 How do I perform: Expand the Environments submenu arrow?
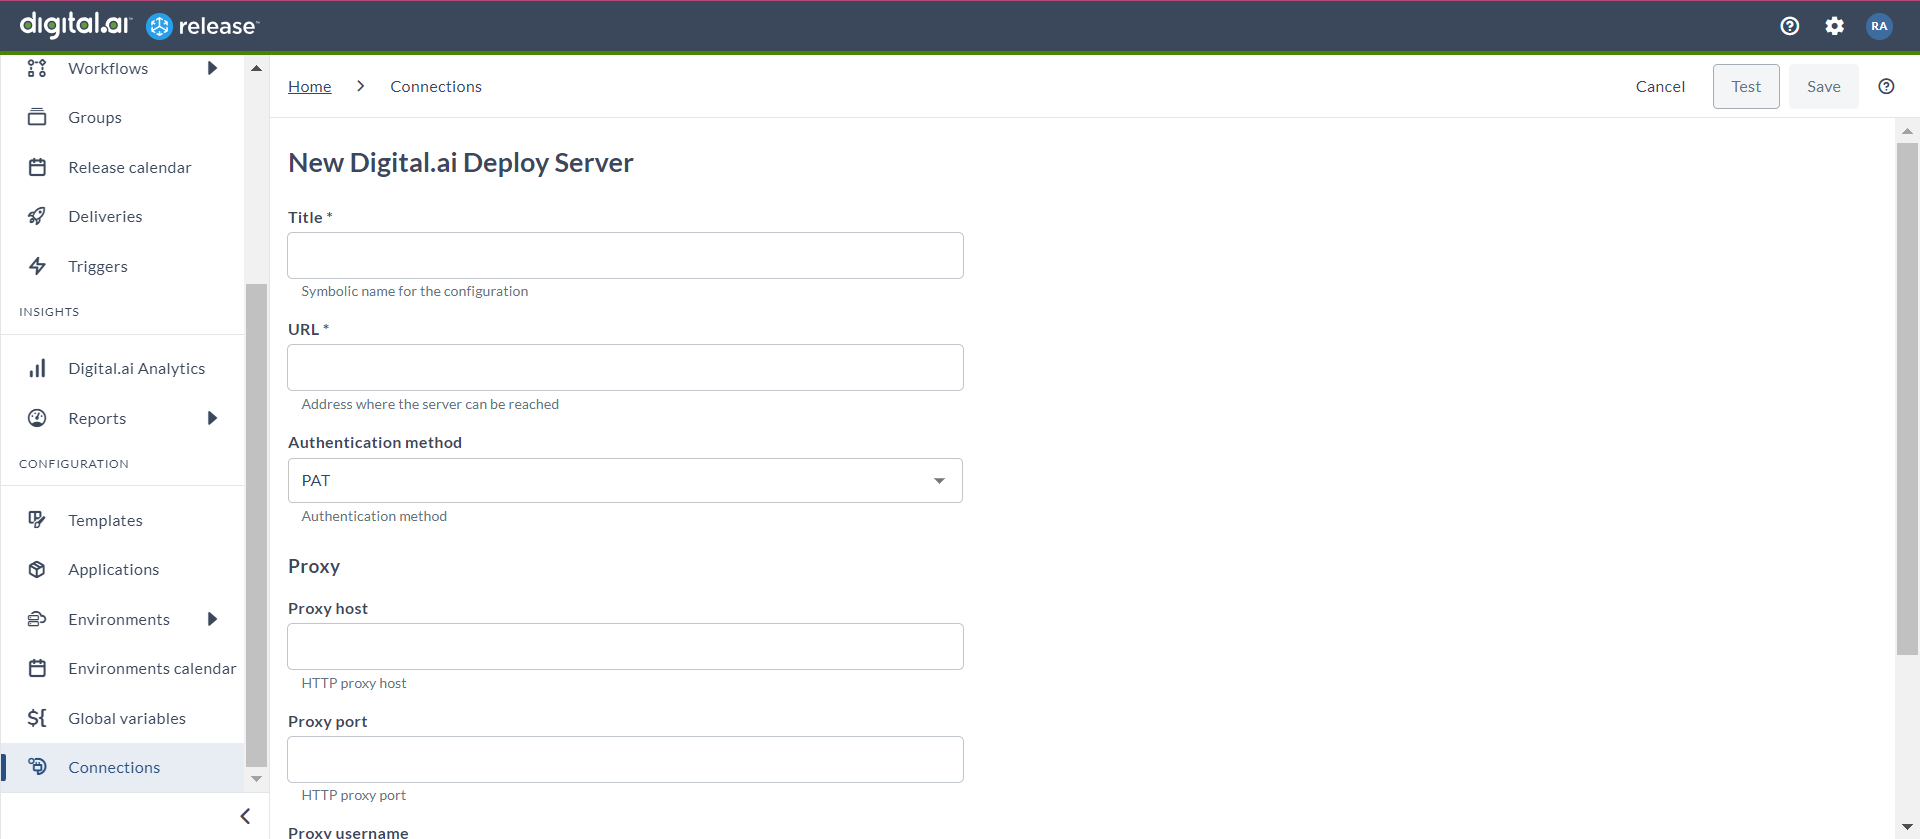click(x=212, y=619)
